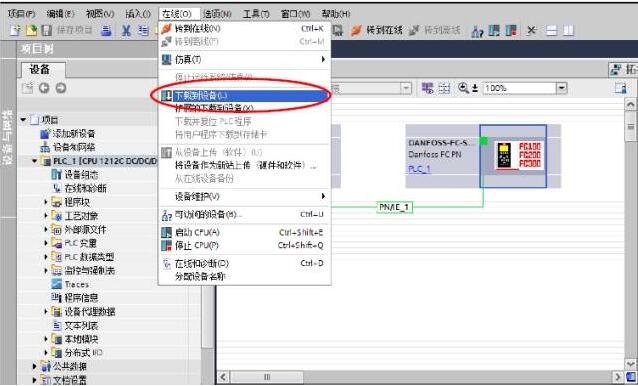This screenshot has height=386, width=638.
Task: Click the zoom magnifier icon in network view
Action: point(463,88)
